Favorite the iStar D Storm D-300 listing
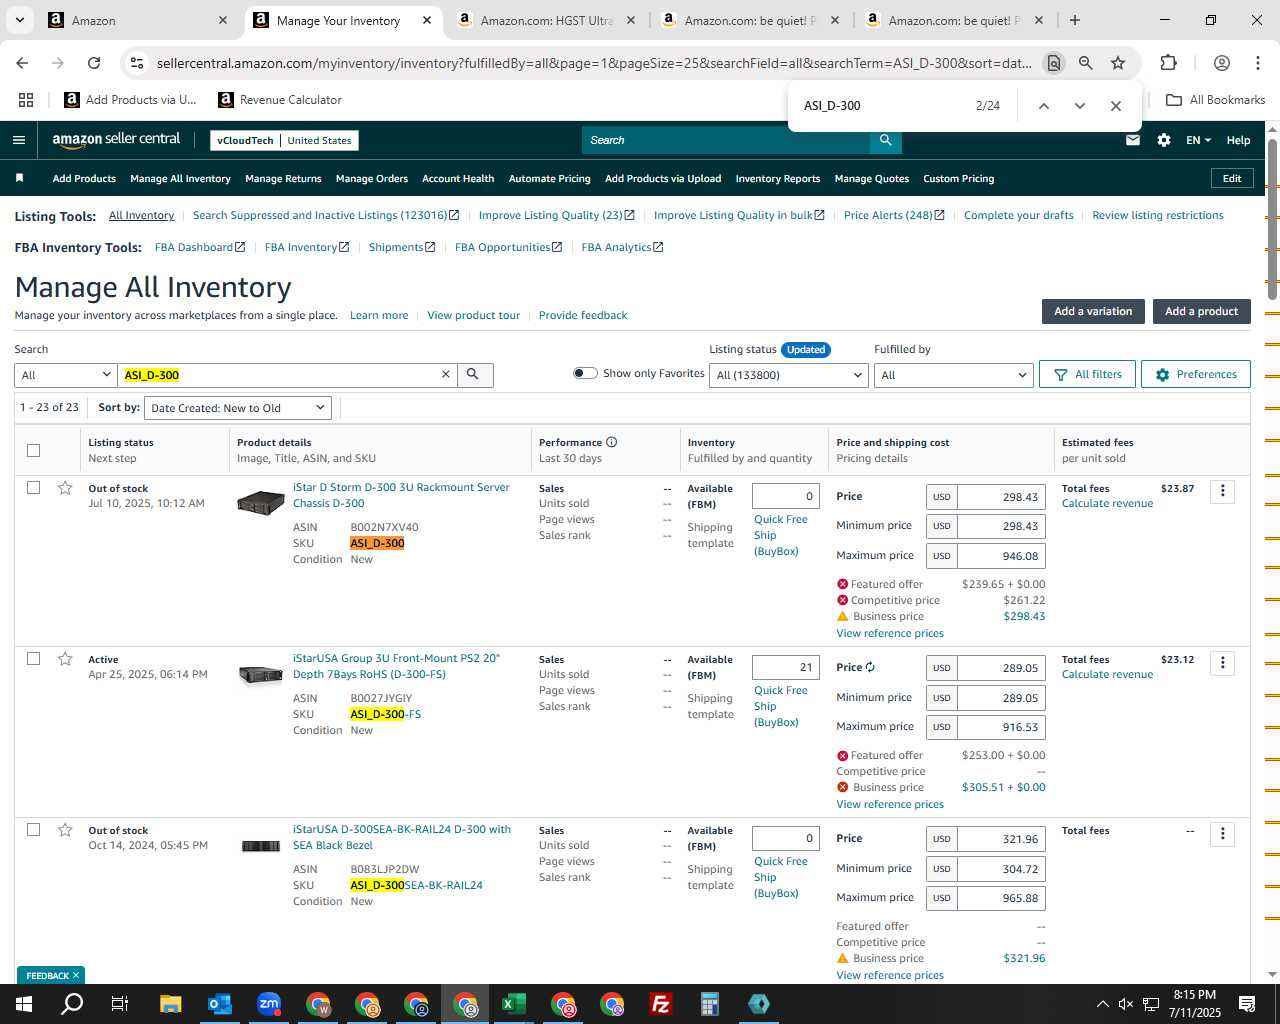The height and width of the screenshot is (1024, 1280). point(65,488)
